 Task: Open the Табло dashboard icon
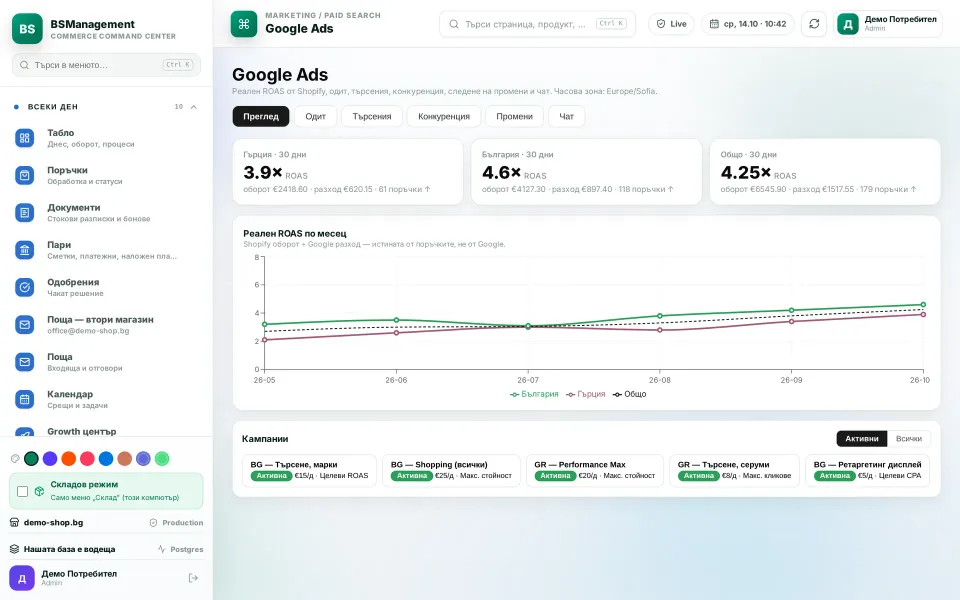pos(24,138)
